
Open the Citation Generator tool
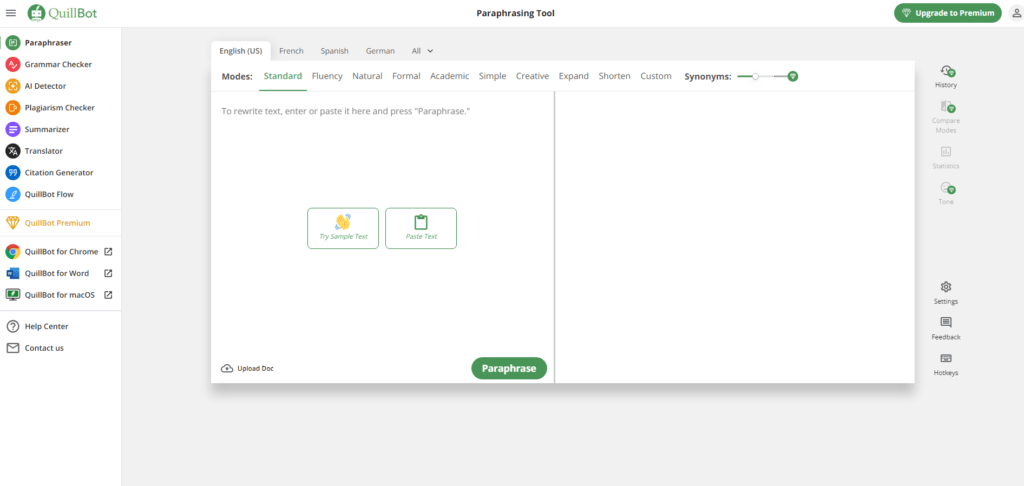click(x=57, y=173)
